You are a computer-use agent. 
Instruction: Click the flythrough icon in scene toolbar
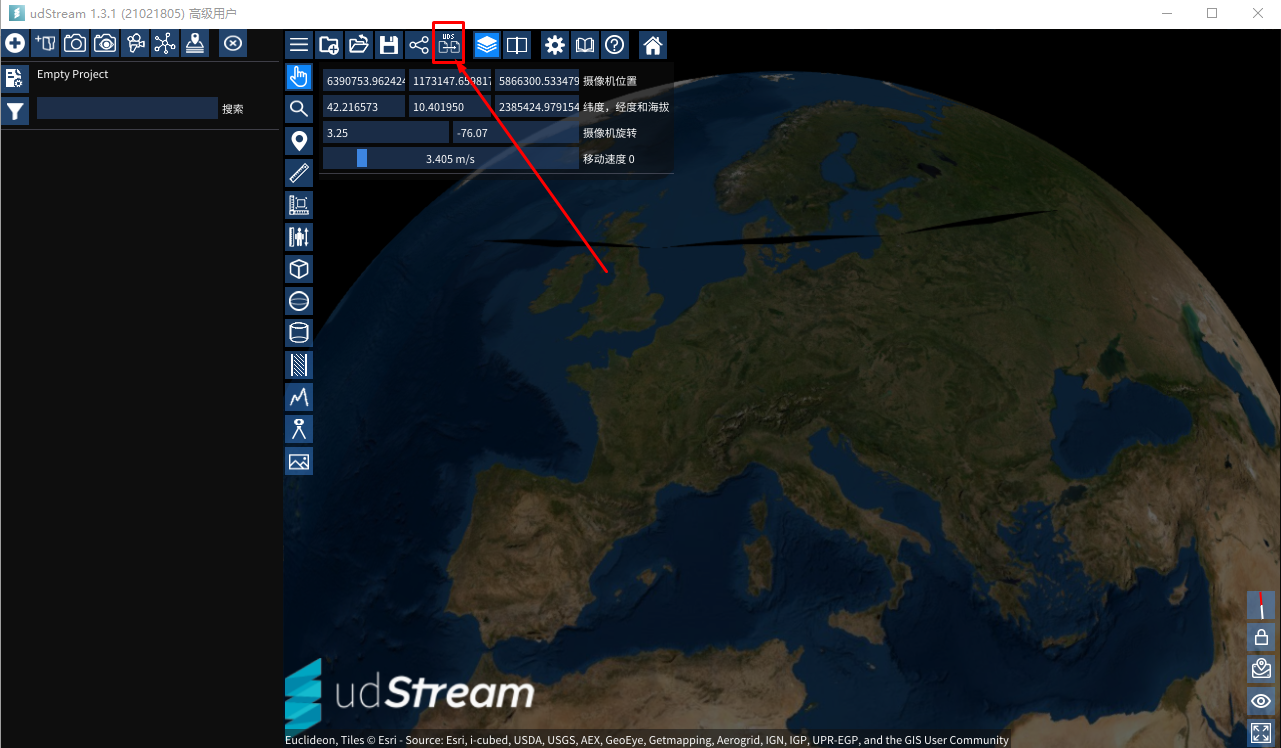click(x=135, y=44)
